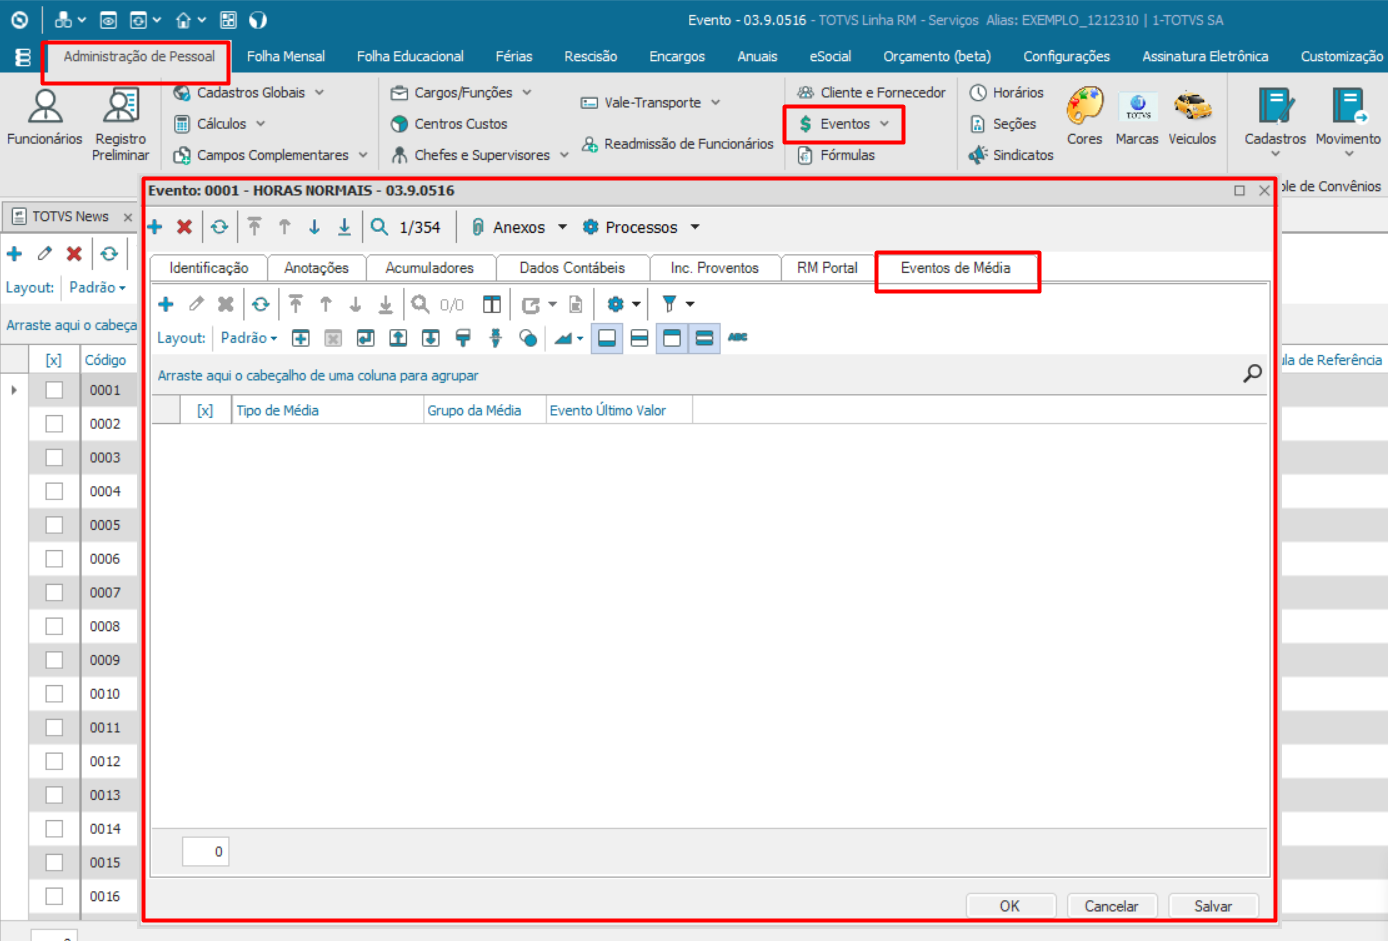Viewport: 1388px width, 941px height.
Task: Click the Cancelar button
Action: point(1111,906)
